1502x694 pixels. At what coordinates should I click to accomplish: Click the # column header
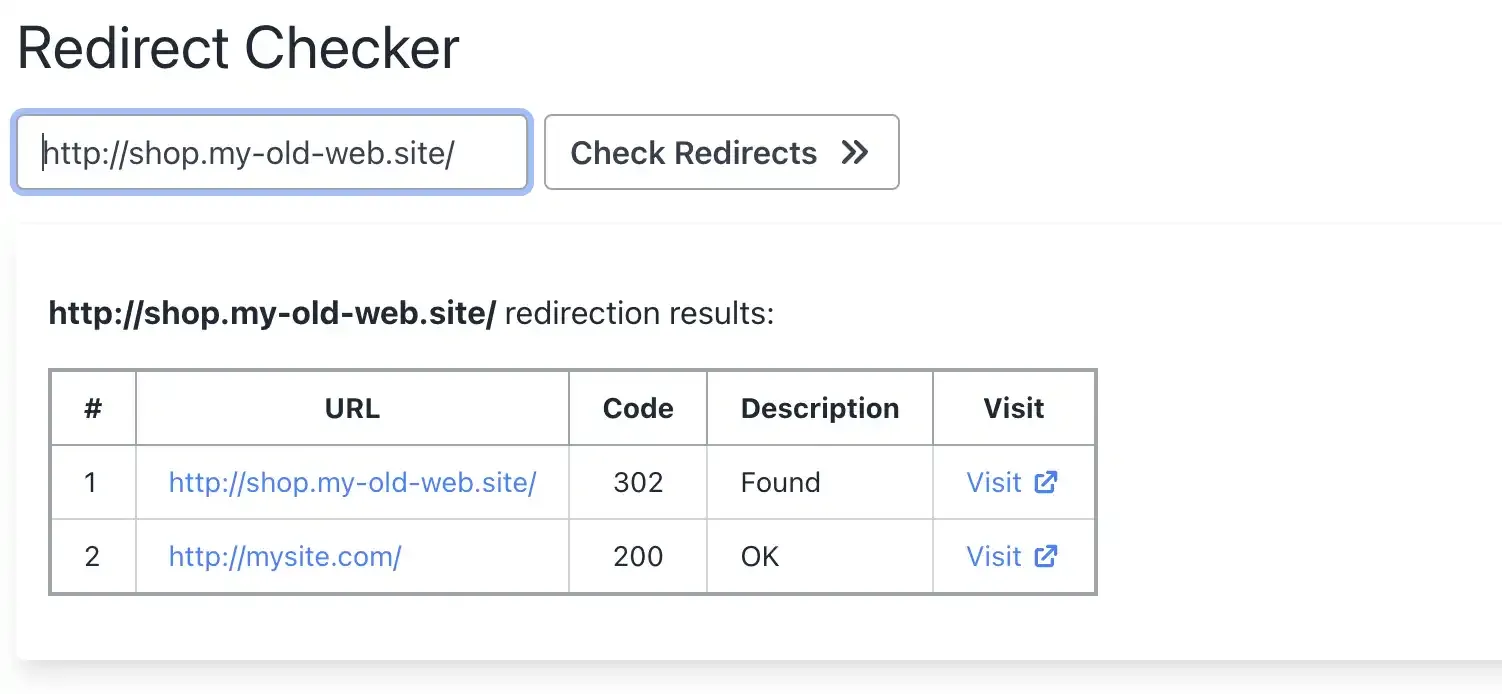(x=92, y=408)
